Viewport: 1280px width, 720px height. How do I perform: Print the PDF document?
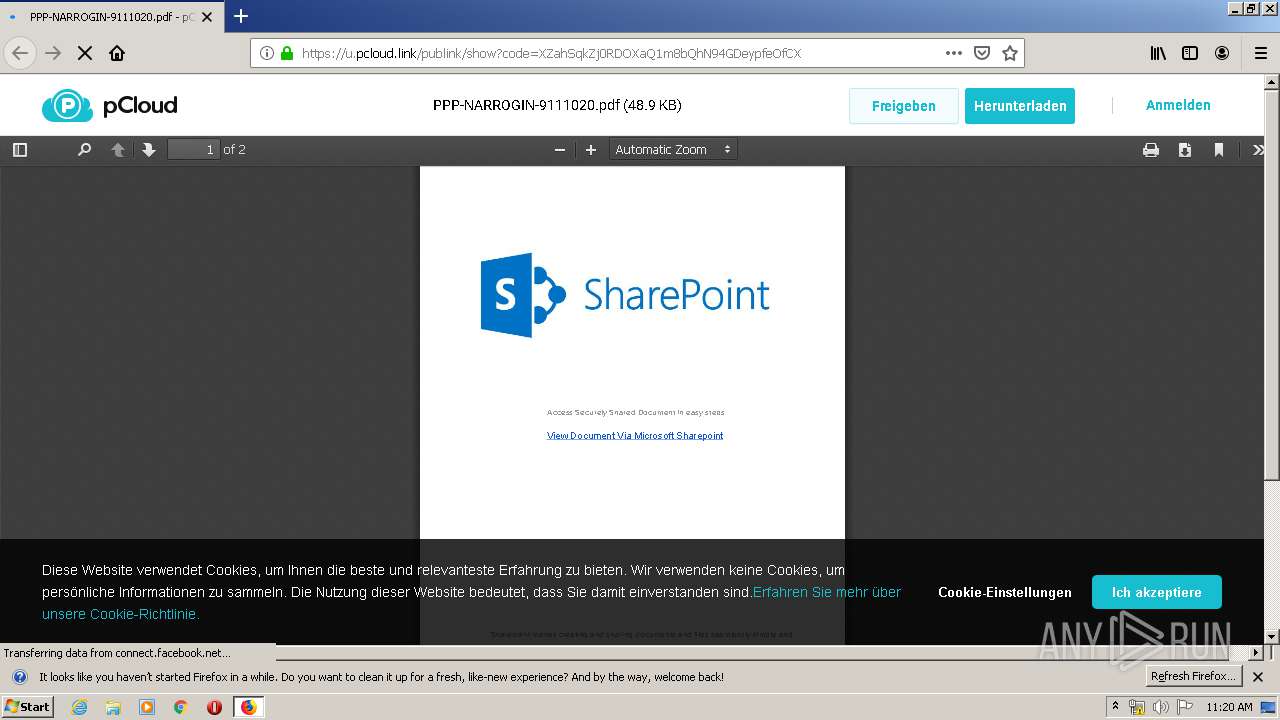pos(1151,150)
